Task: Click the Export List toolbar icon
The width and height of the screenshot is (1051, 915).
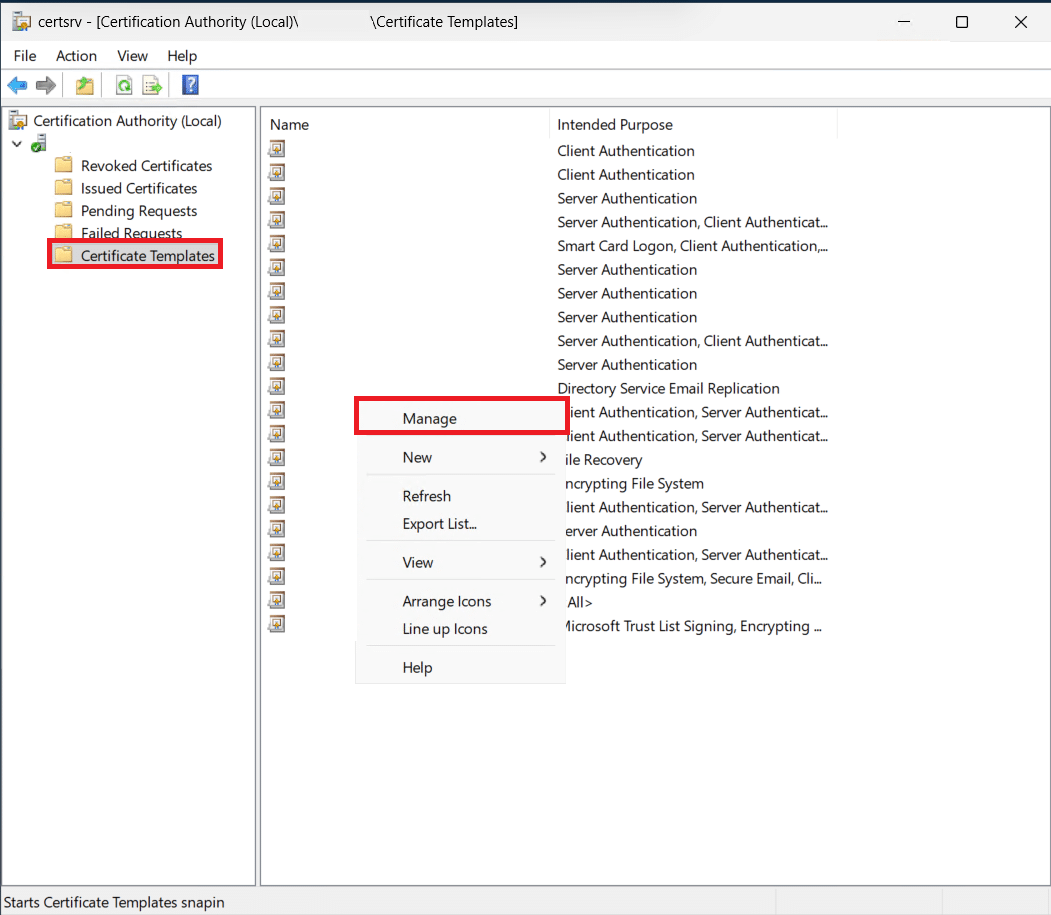Action: (152, 86)
